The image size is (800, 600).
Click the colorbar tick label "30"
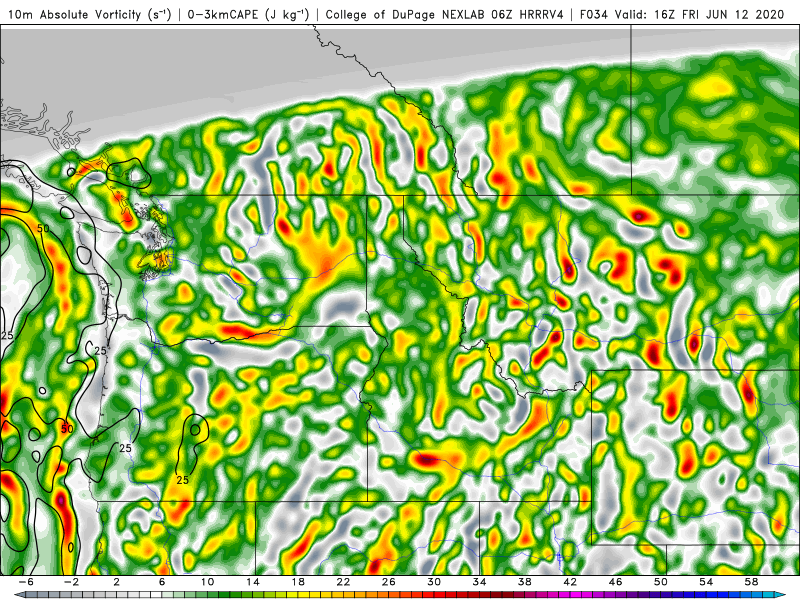click(434, 582)
